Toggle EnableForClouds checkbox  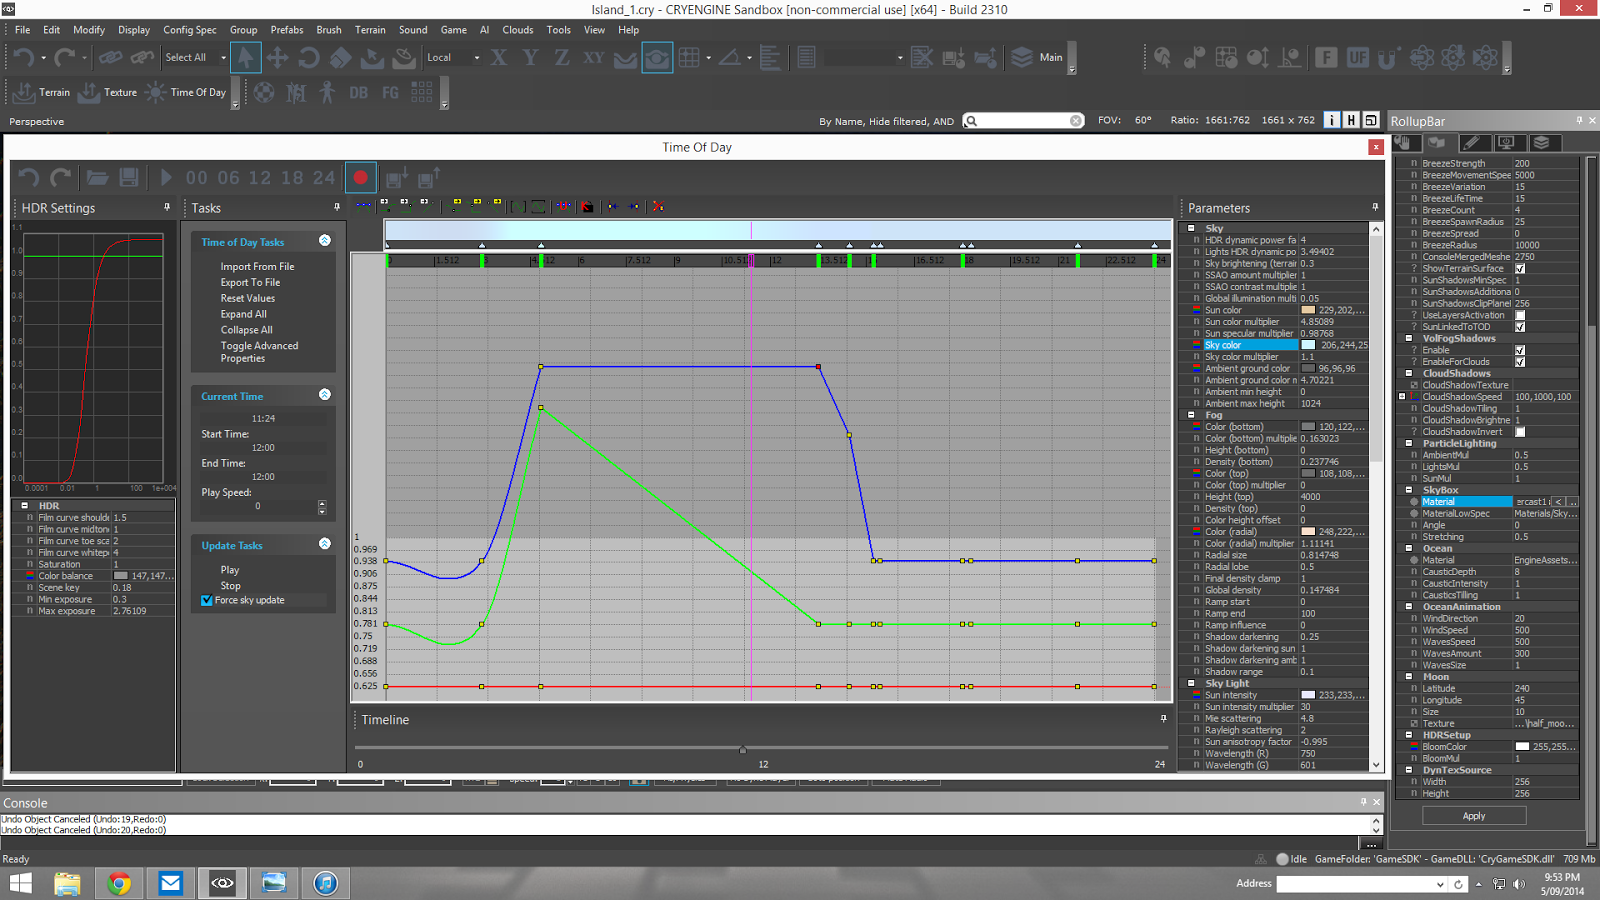pos(1520,362)
